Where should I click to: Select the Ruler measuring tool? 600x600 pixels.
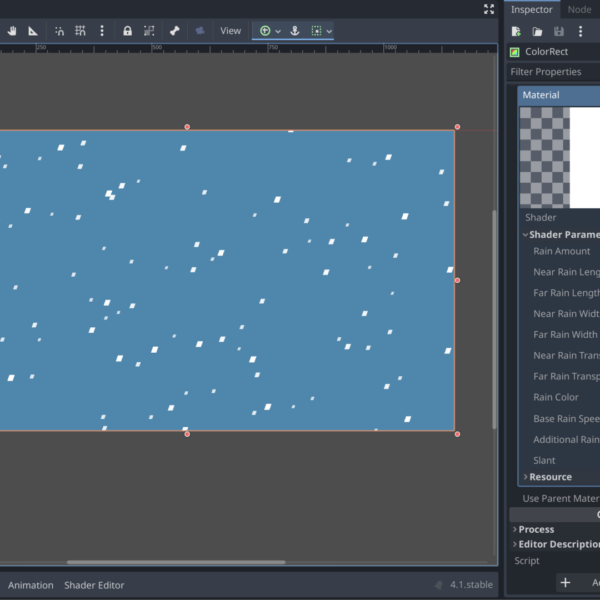[33, 31]
